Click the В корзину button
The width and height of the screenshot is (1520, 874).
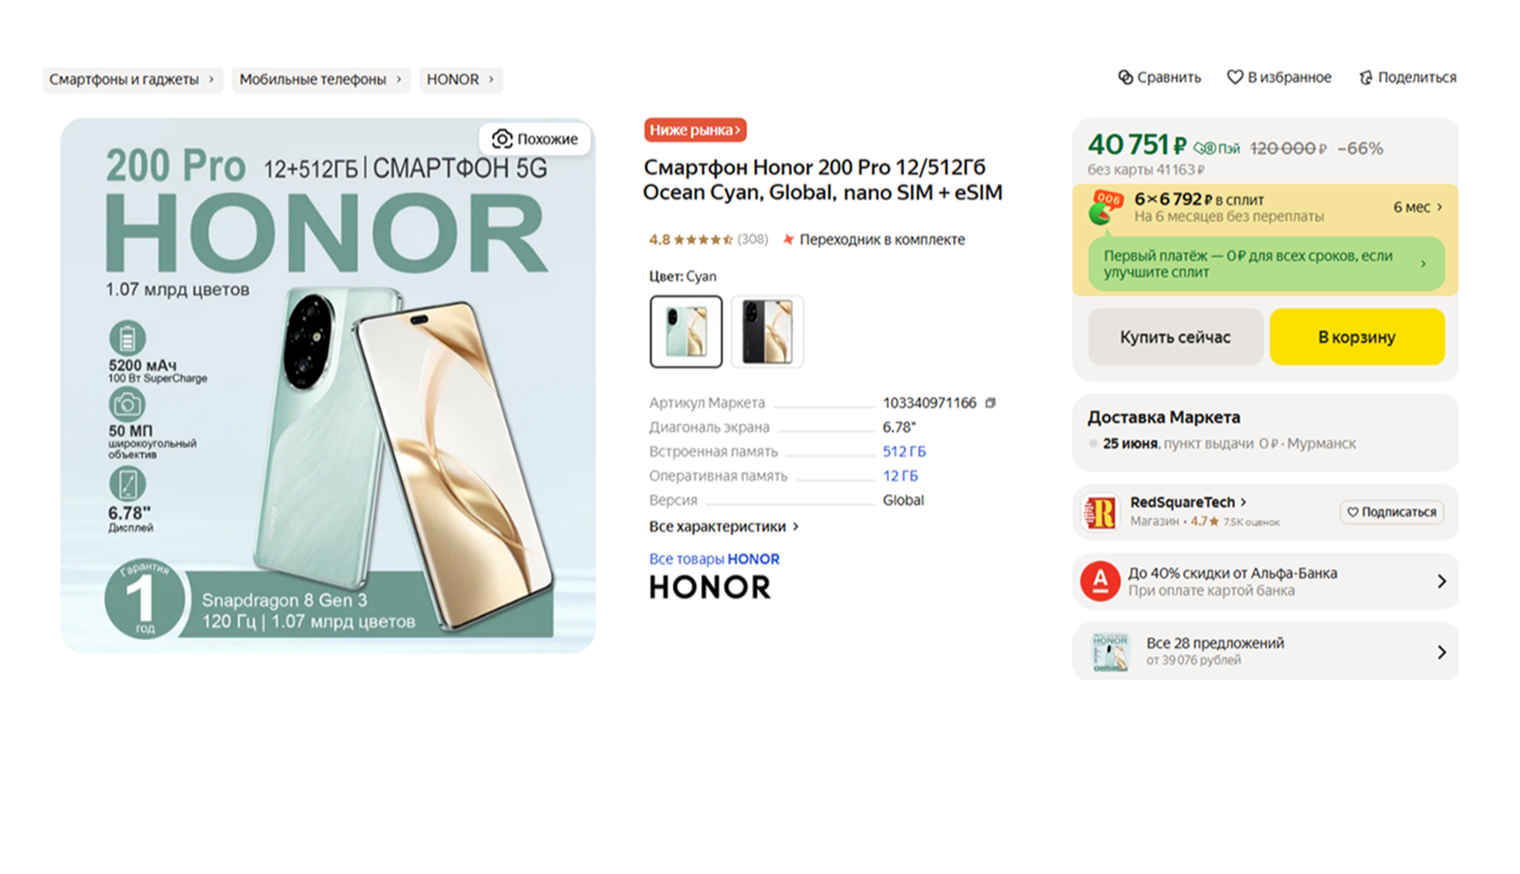1357,337
